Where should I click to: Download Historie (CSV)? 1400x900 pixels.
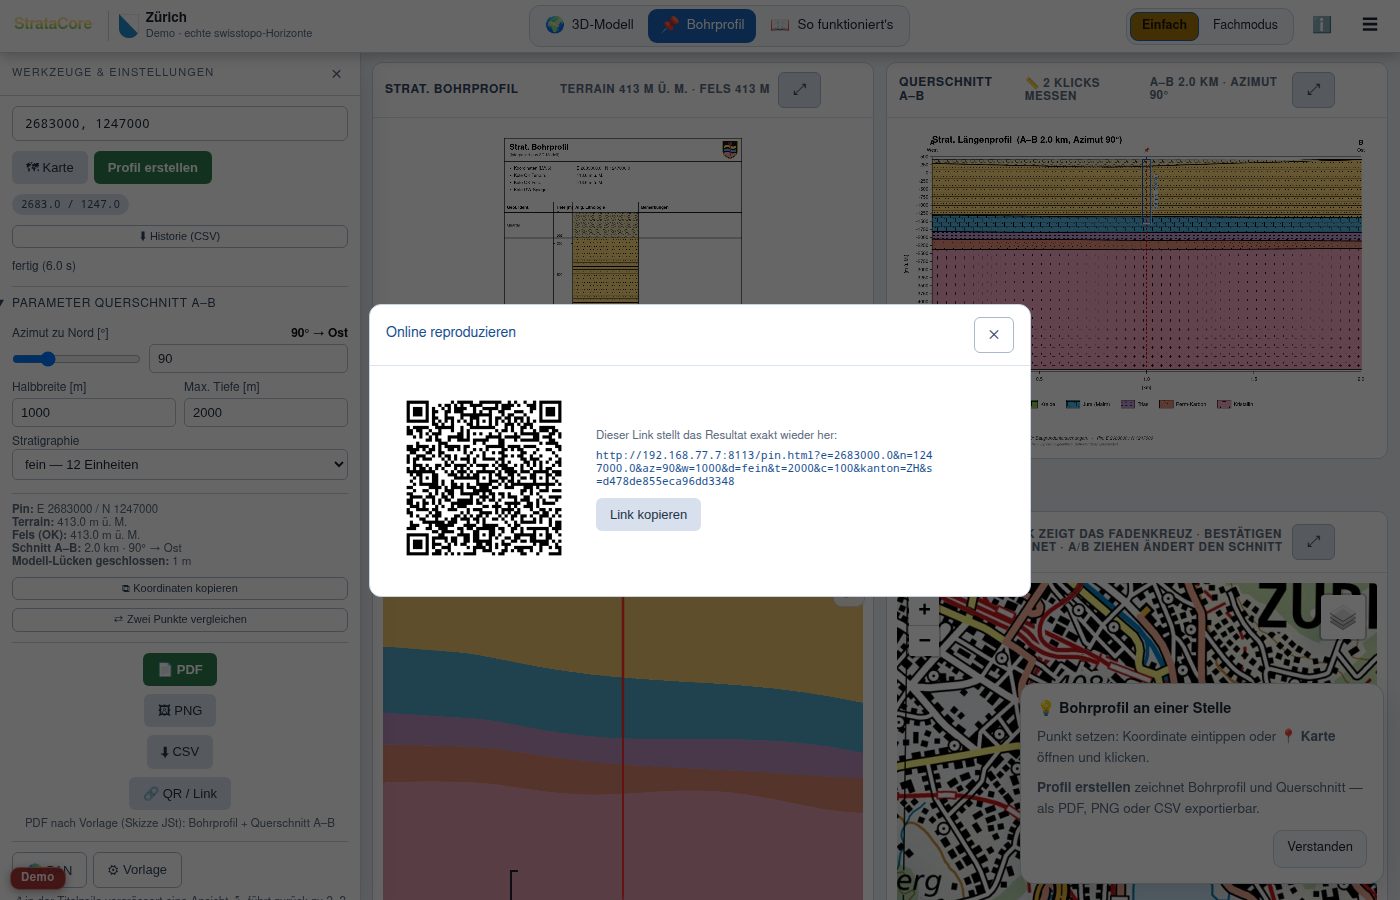click(x=180, y=236)
